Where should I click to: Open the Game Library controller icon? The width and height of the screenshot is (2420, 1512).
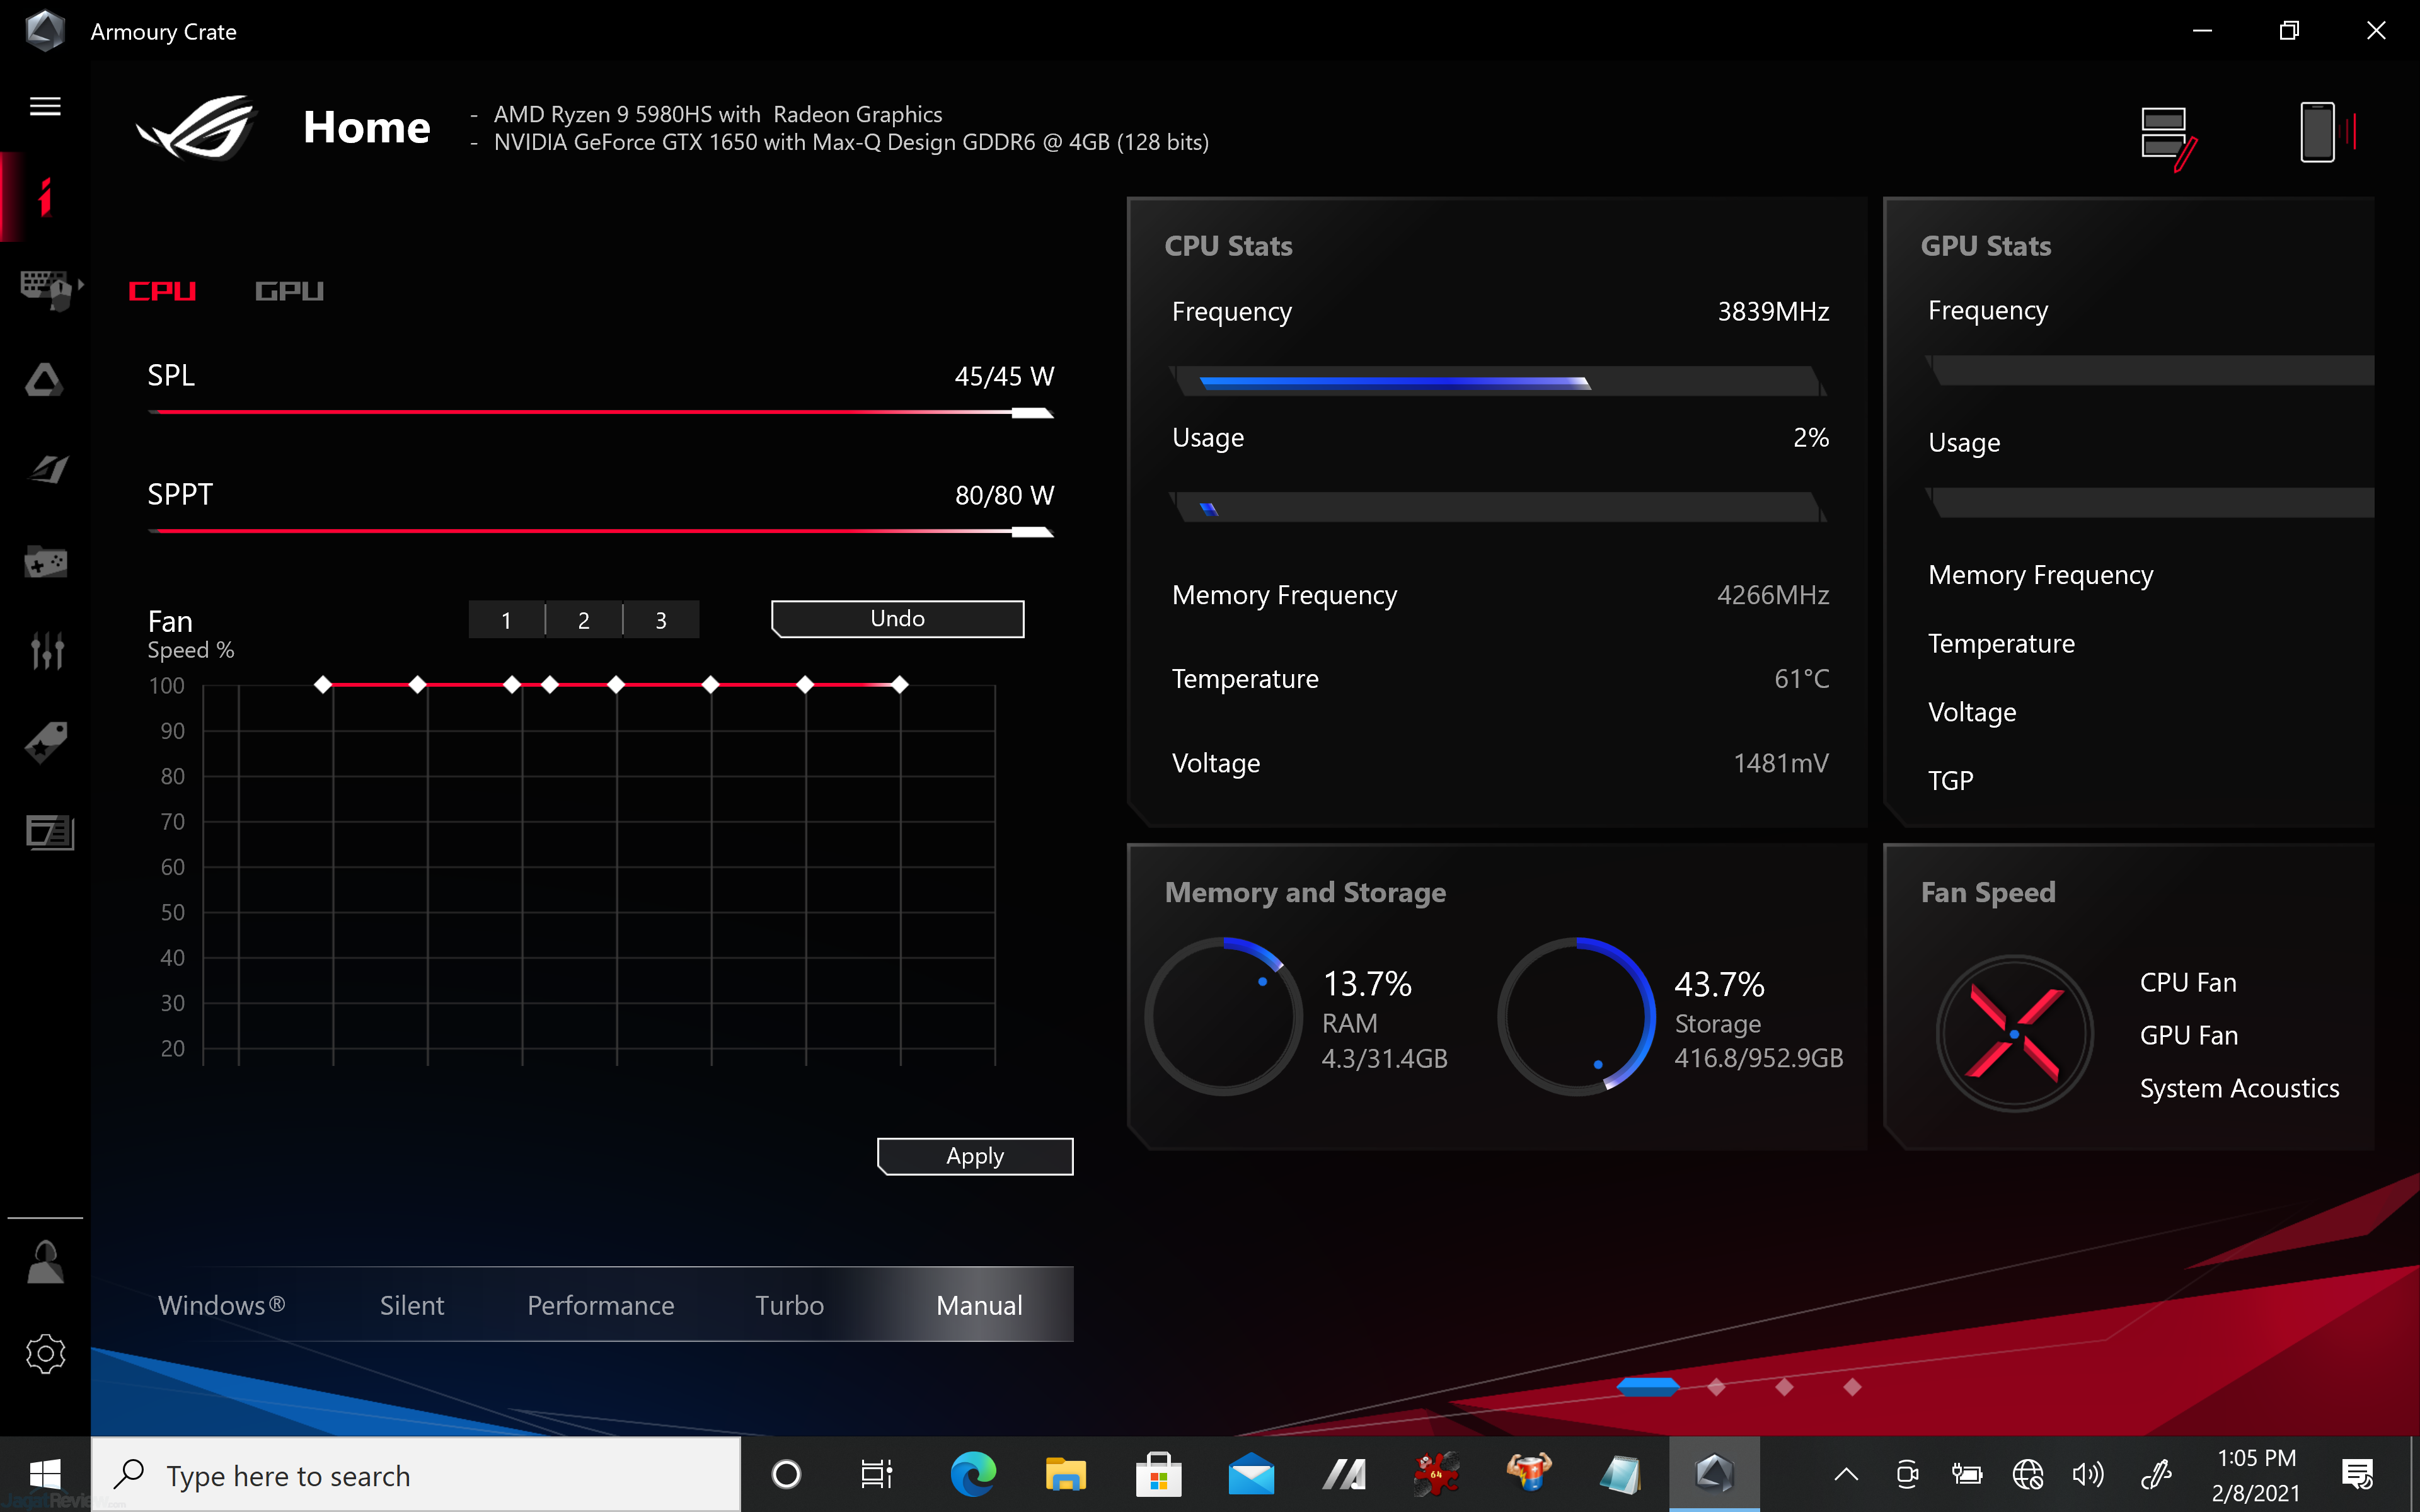click(45, 562)
